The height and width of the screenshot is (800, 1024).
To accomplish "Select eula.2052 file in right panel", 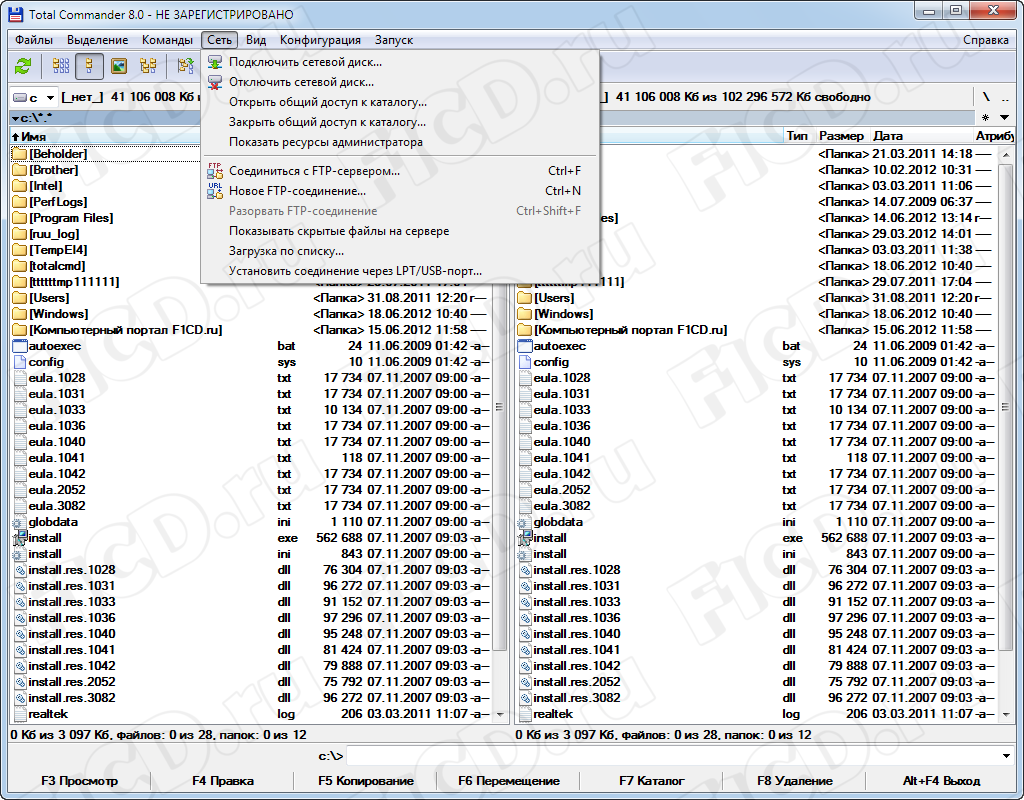I will coord(562,490).
